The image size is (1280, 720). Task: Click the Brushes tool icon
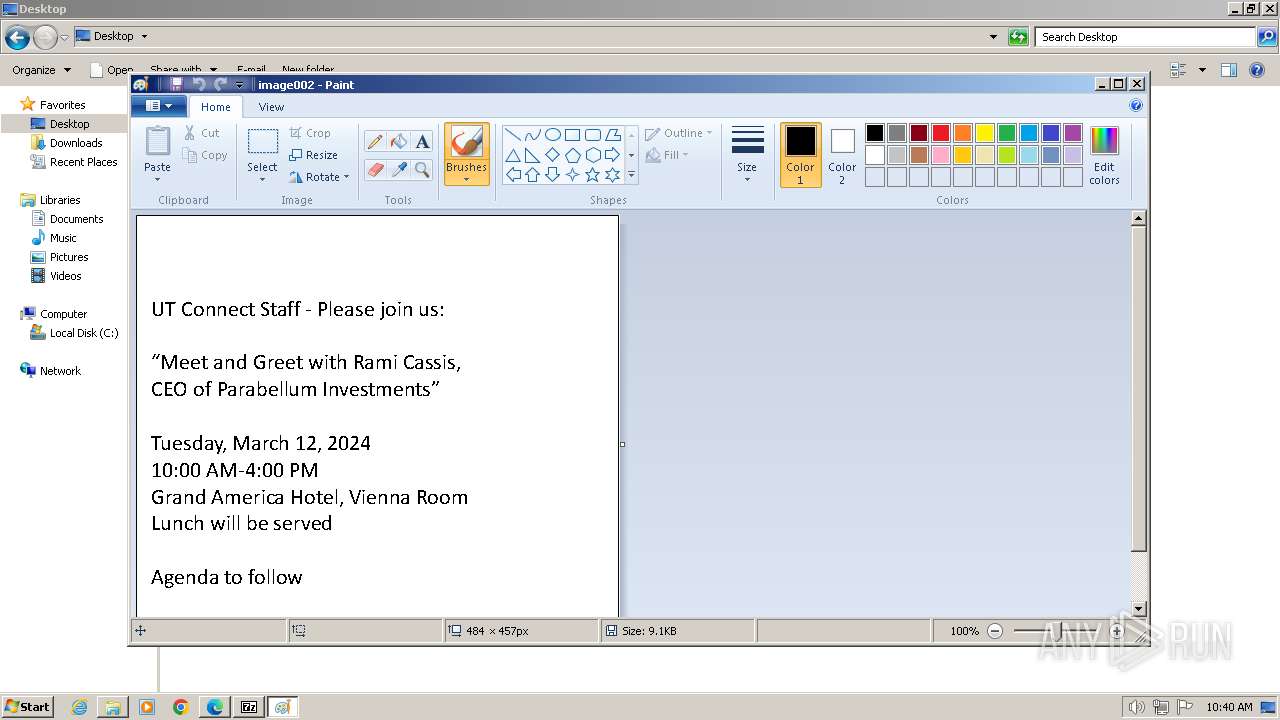point(466,142)
